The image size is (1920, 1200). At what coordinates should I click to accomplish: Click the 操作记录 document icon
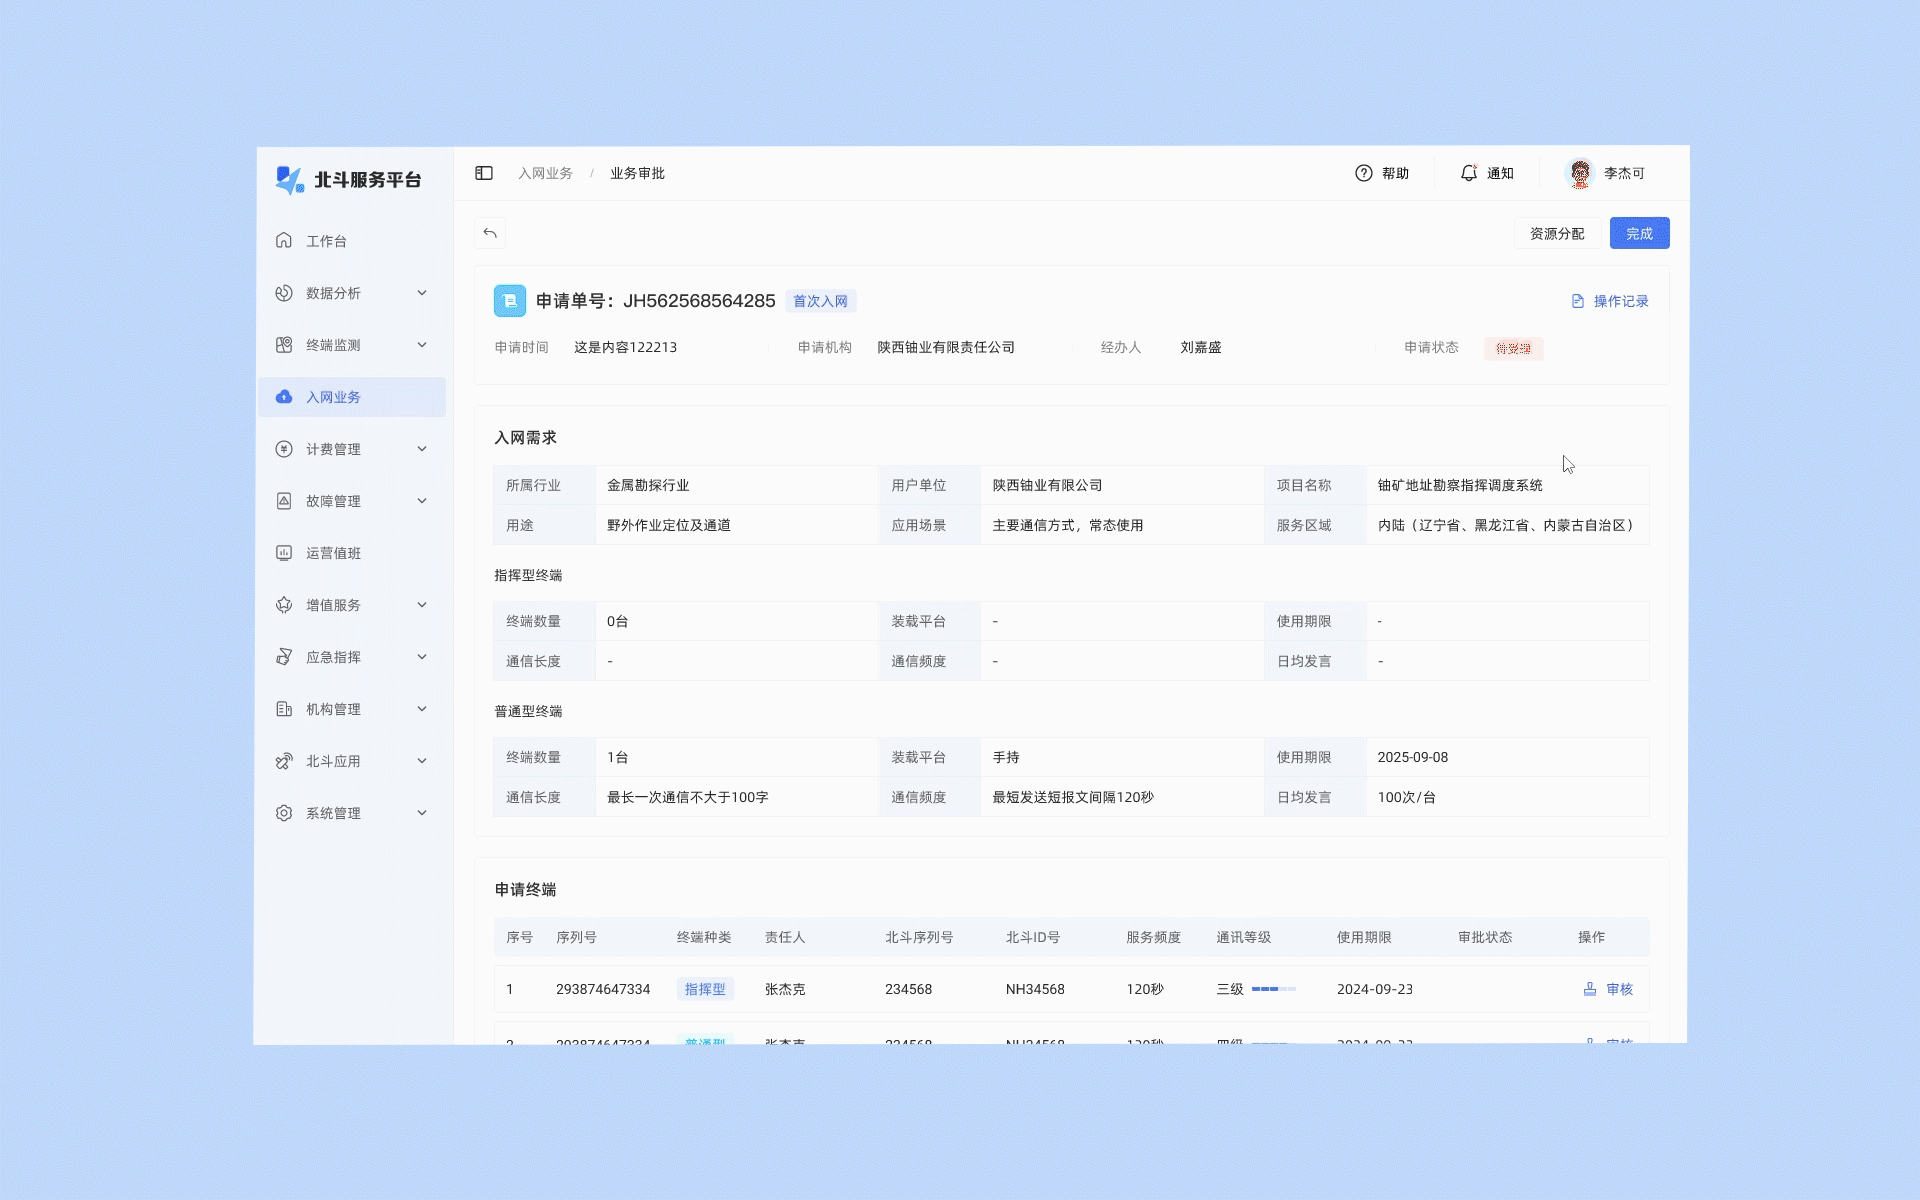click(1578, 301)
